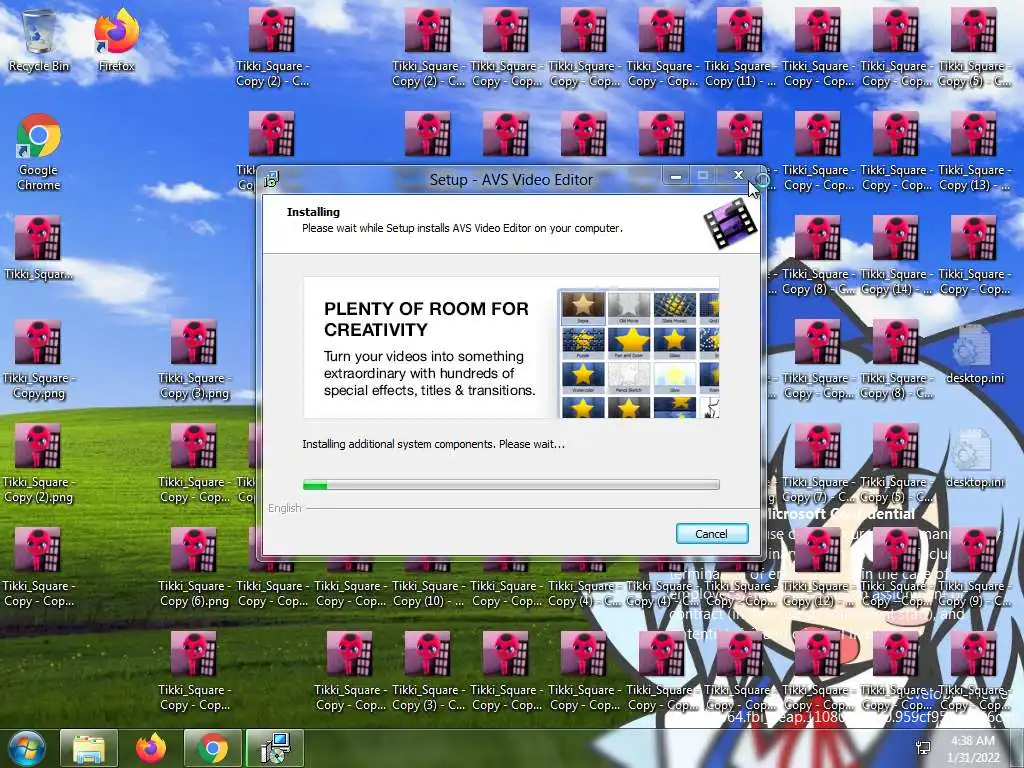The width and height of the screenshot is (1024, 768).
Task: Open Windows Explorer from the taskbar
Action: point(89,748)
